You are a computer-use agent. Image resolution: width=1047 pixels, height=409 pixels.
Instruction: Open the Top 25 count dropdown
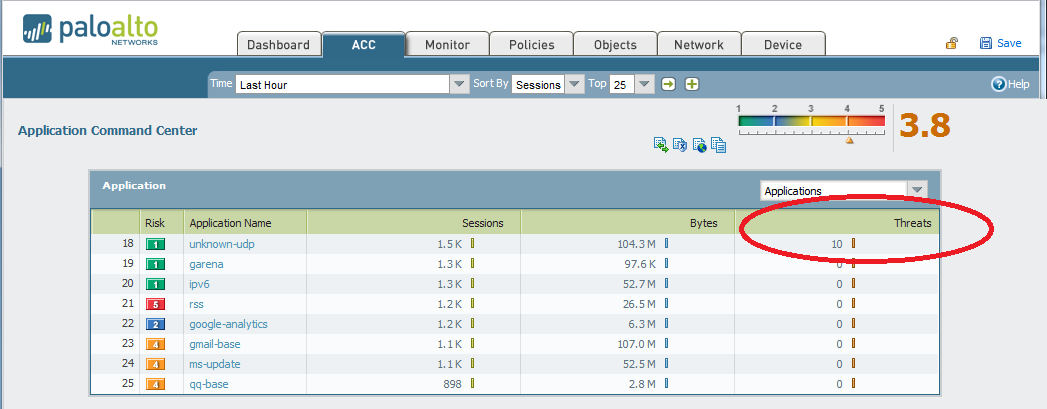[644, 85]
